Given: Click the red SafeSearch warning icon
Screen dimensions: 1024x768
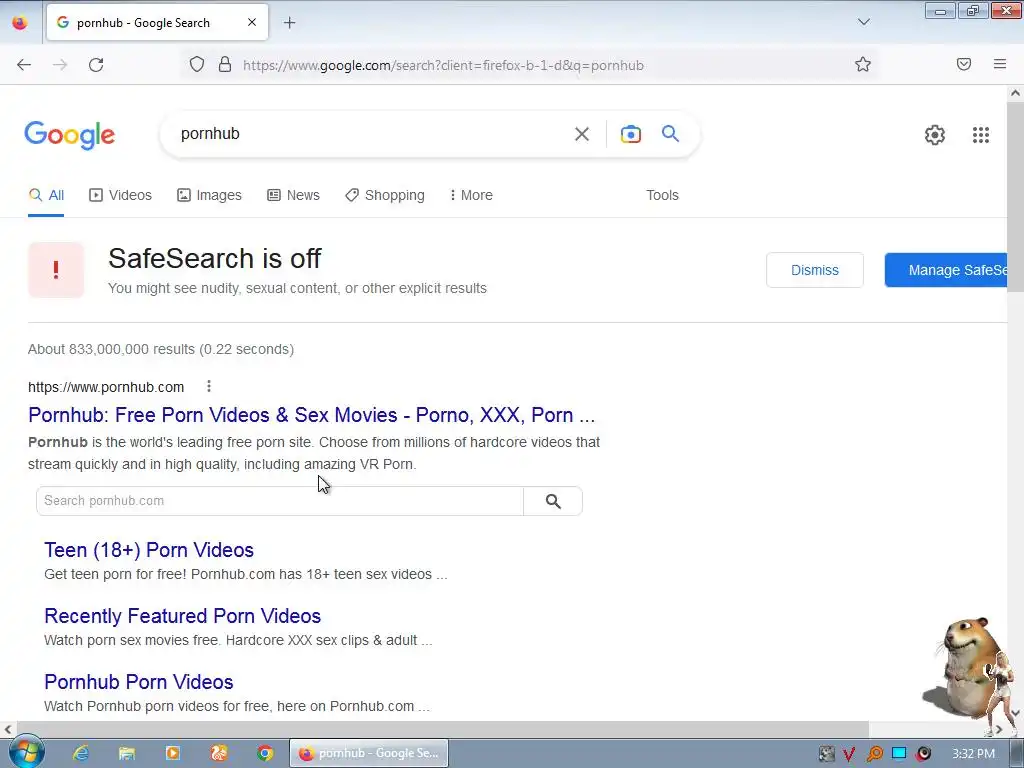Looking at the screenshot, I should point(56,270).
